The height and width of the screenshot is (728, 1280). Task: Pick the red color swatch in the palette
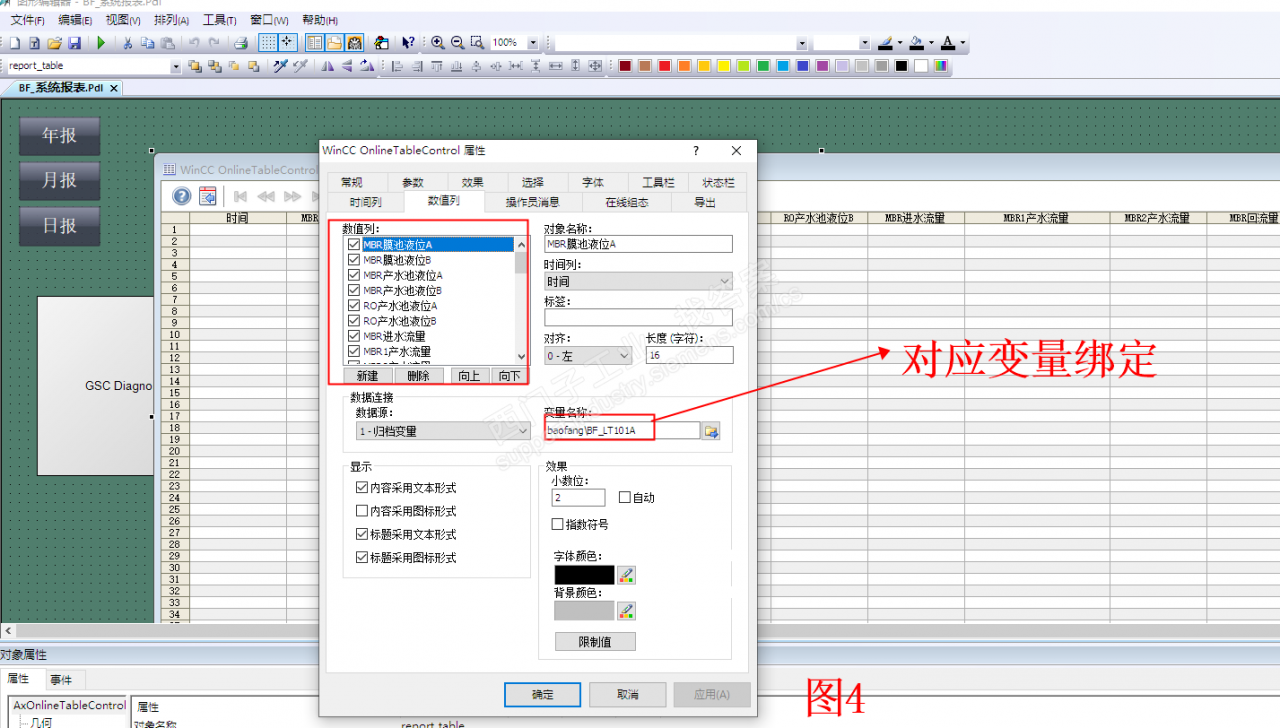(x=664, y=66)
